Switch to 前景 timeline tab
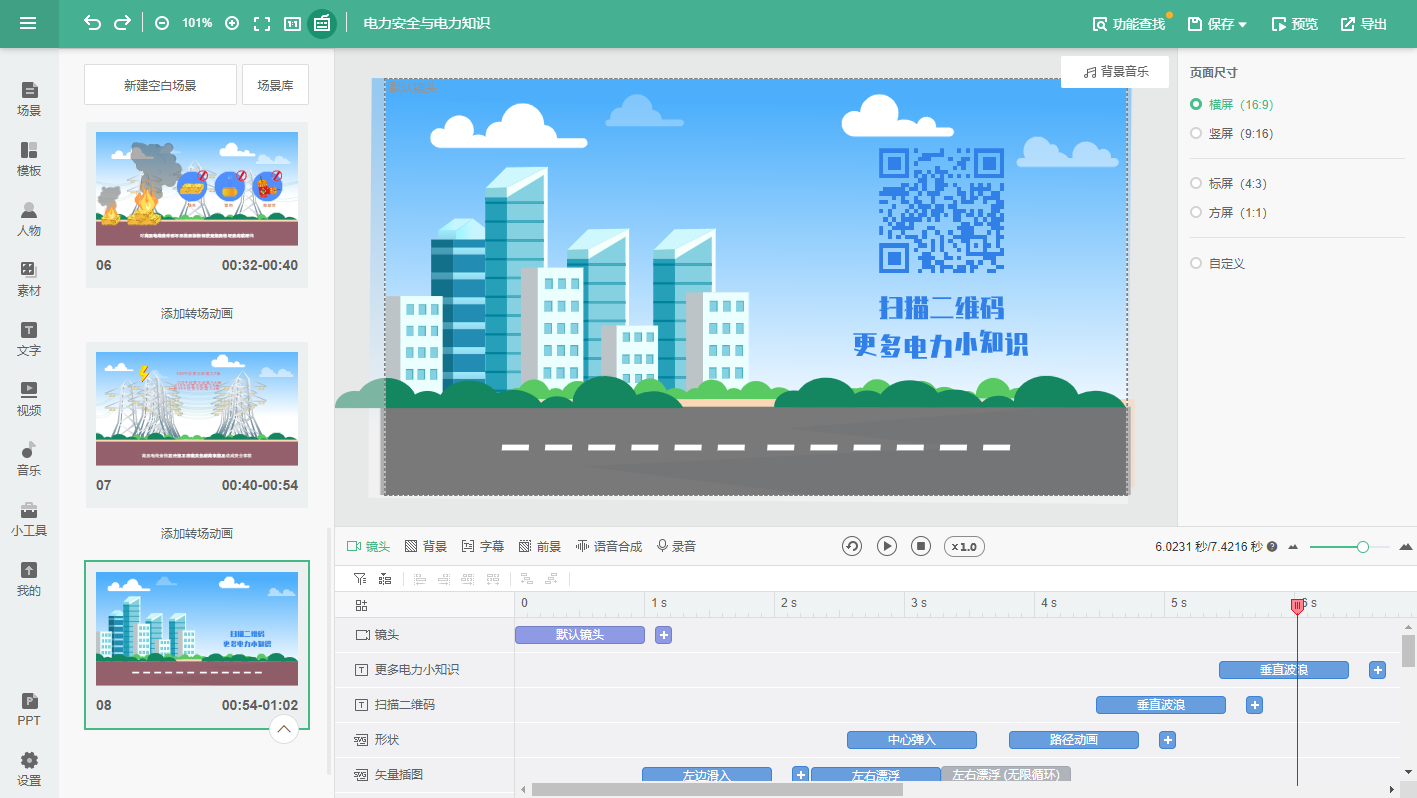1417x798 pixels. point(540,546)
